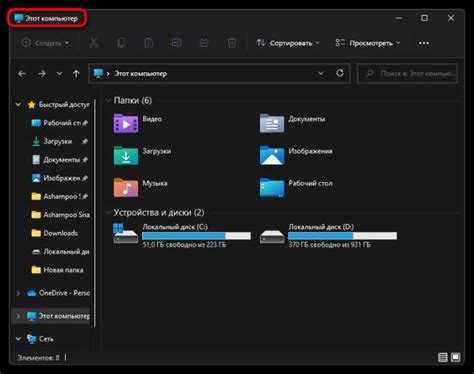The image size is (474, 374).
Task: Refresh the address bar view
Action: [x=340, y=73]
